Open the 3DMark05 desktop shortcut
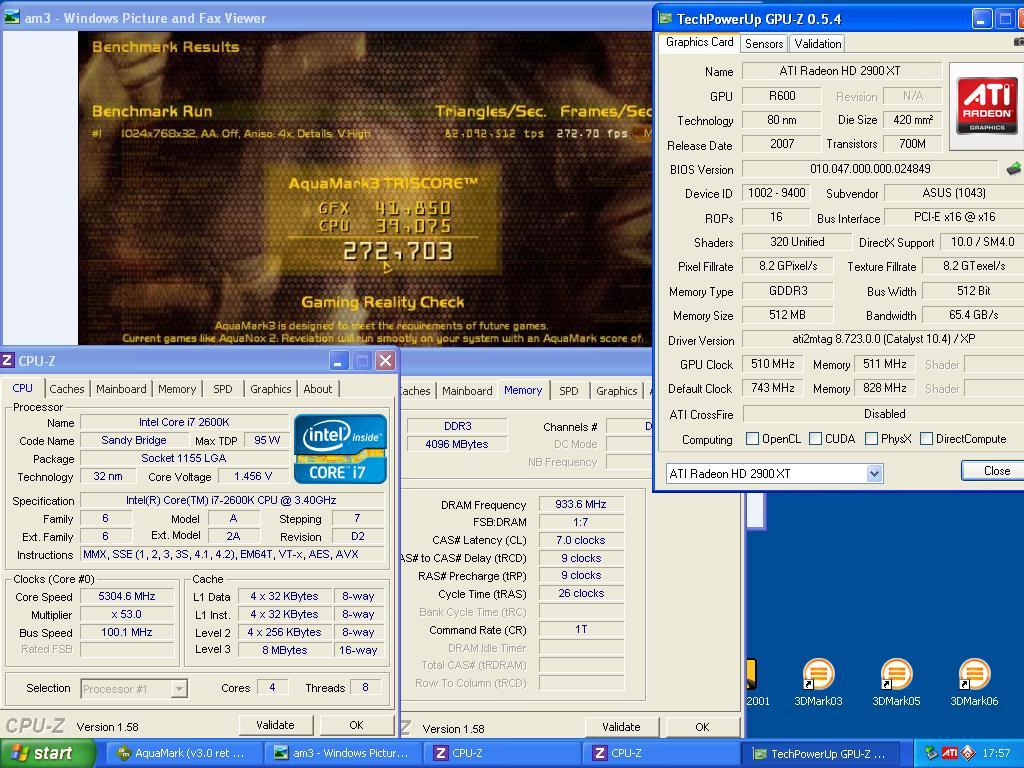This screenshot has height=768, width=1024. click(x=896, y=682)
